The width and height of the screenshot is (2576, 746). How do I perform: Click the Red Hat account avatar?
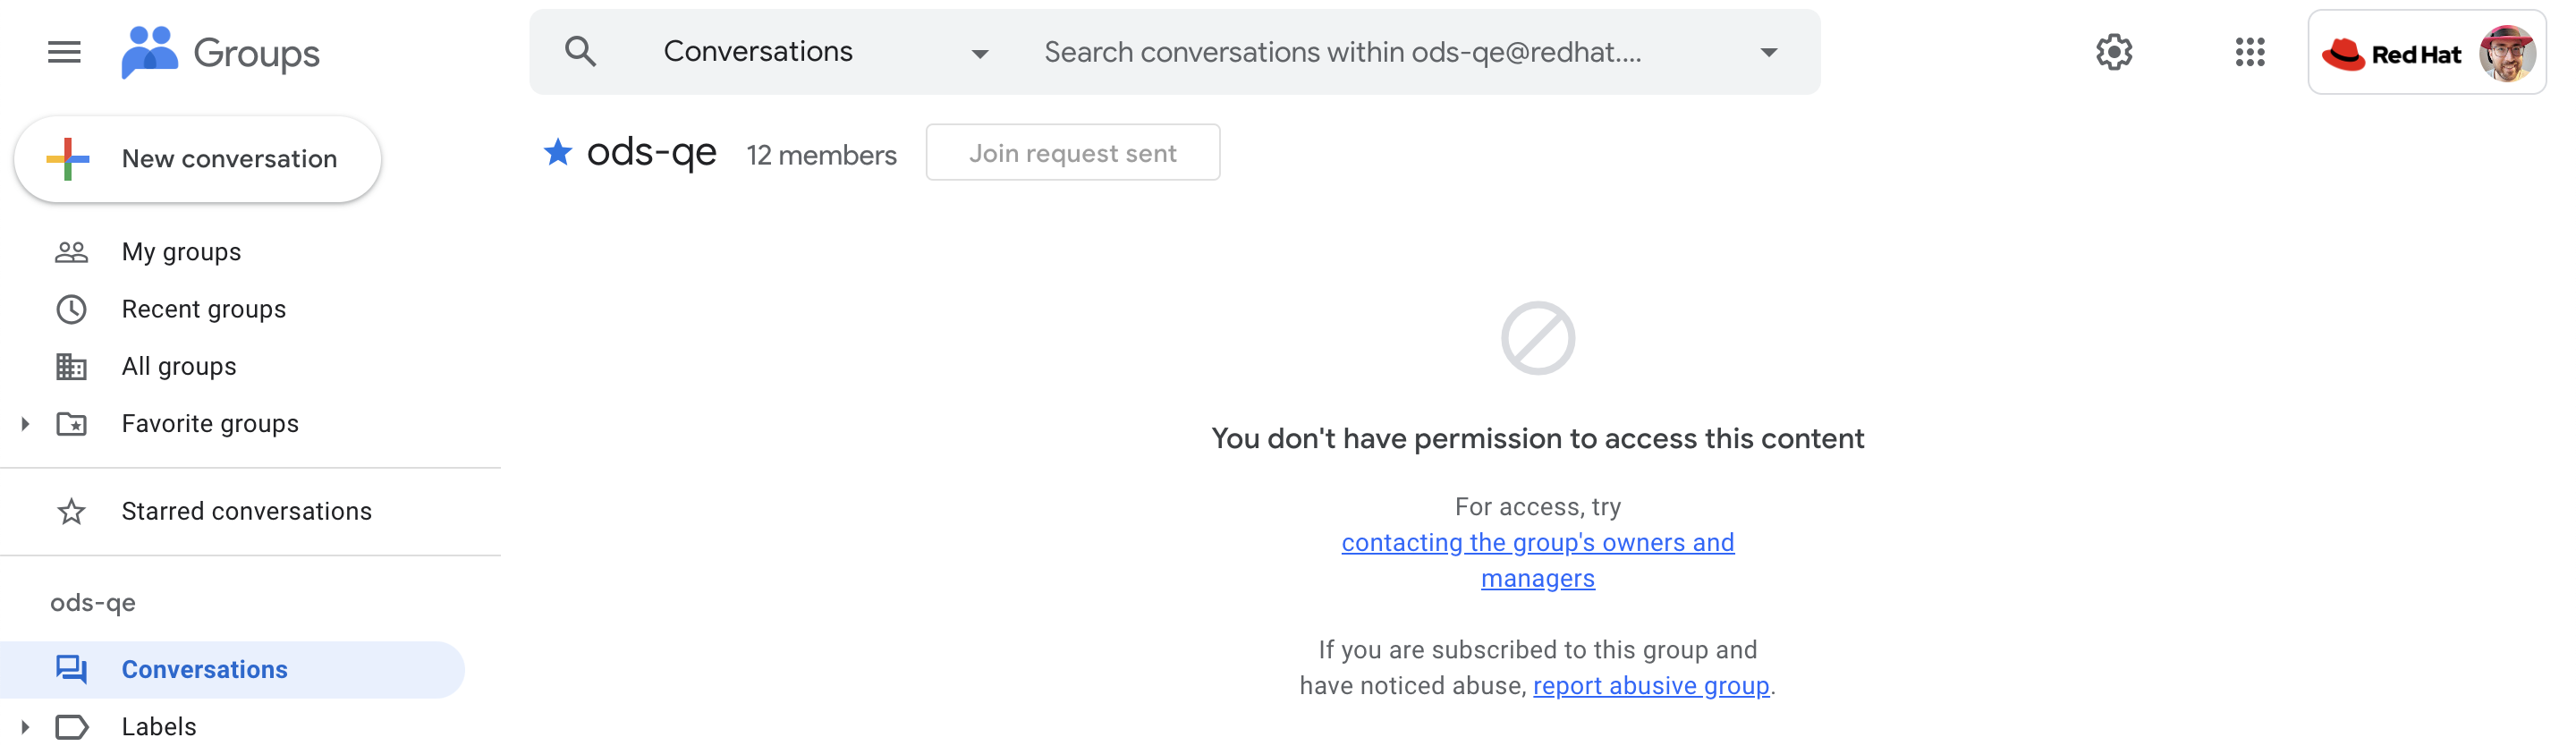coord(2506,53)
